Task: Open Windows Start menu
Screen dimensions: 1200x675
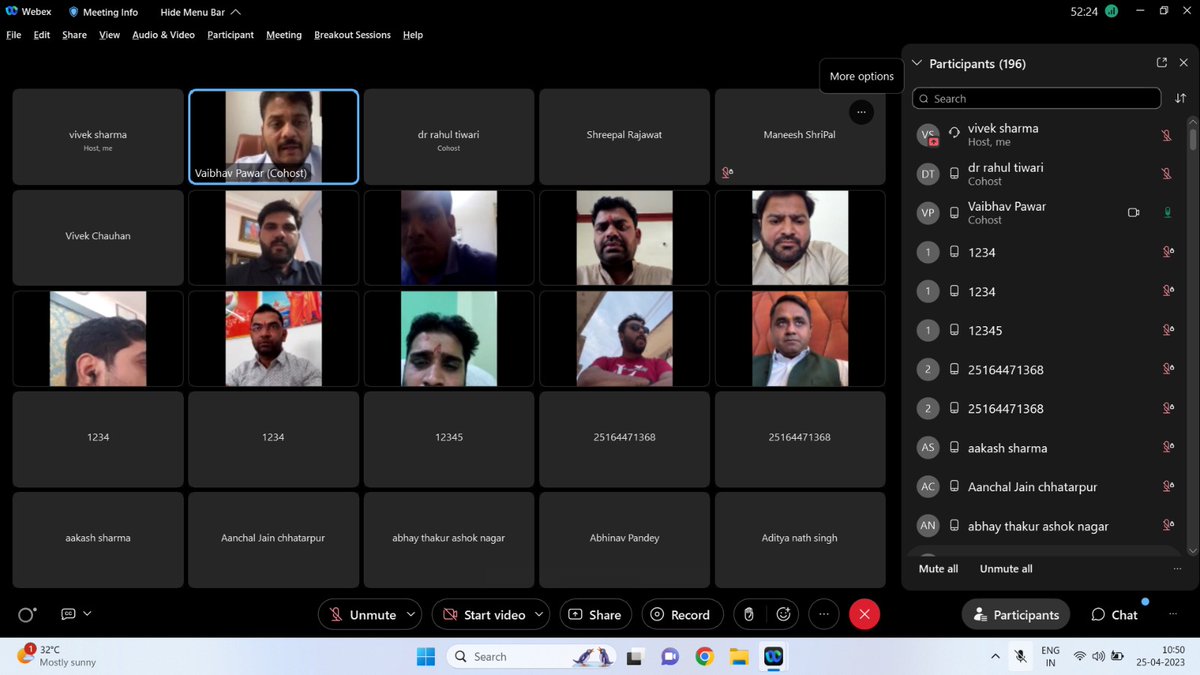Action: tap(426, 656)
